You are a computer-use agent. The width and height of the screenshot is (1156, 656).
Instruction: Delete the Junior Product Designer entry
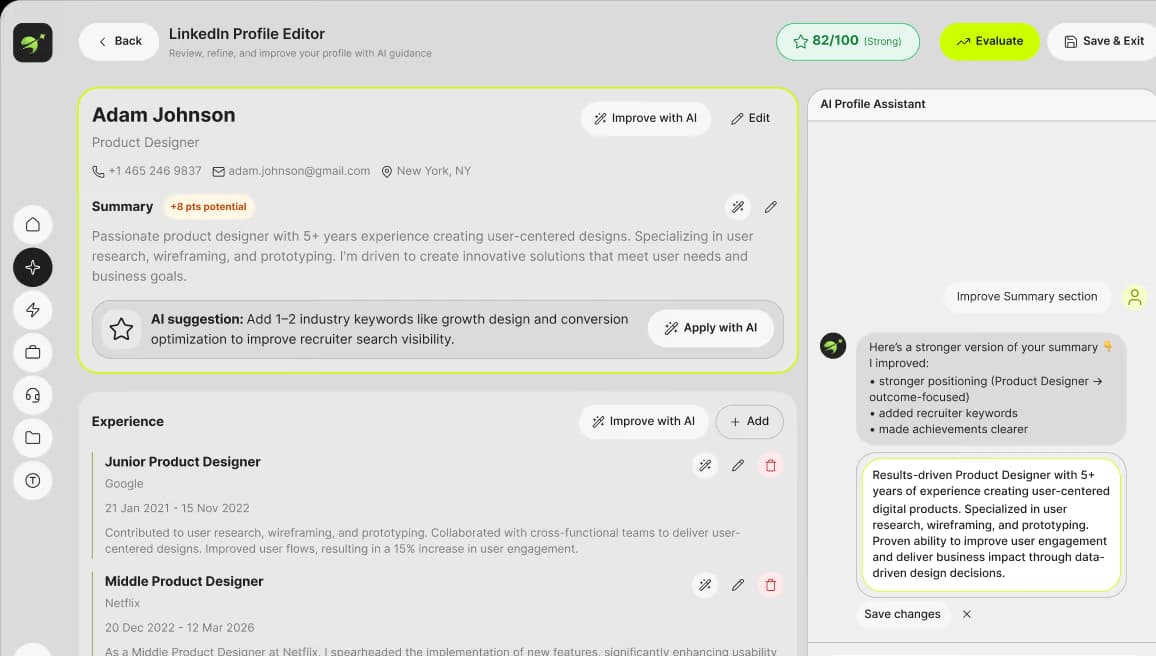[x=770, y=465]
